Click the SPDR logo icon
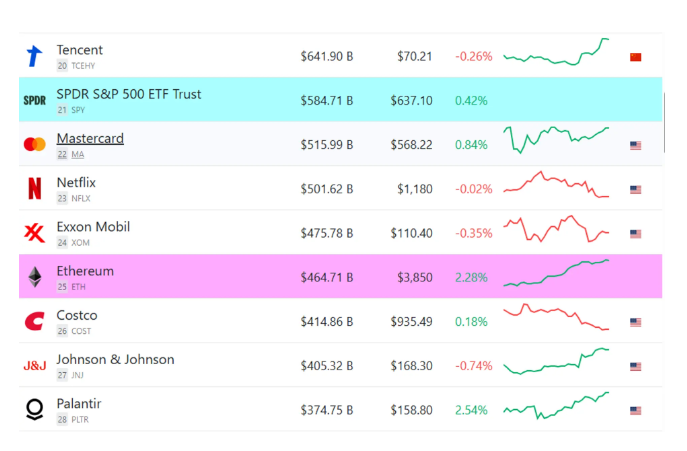This screenshot has height=451, width=687. (x=35, y=101)
